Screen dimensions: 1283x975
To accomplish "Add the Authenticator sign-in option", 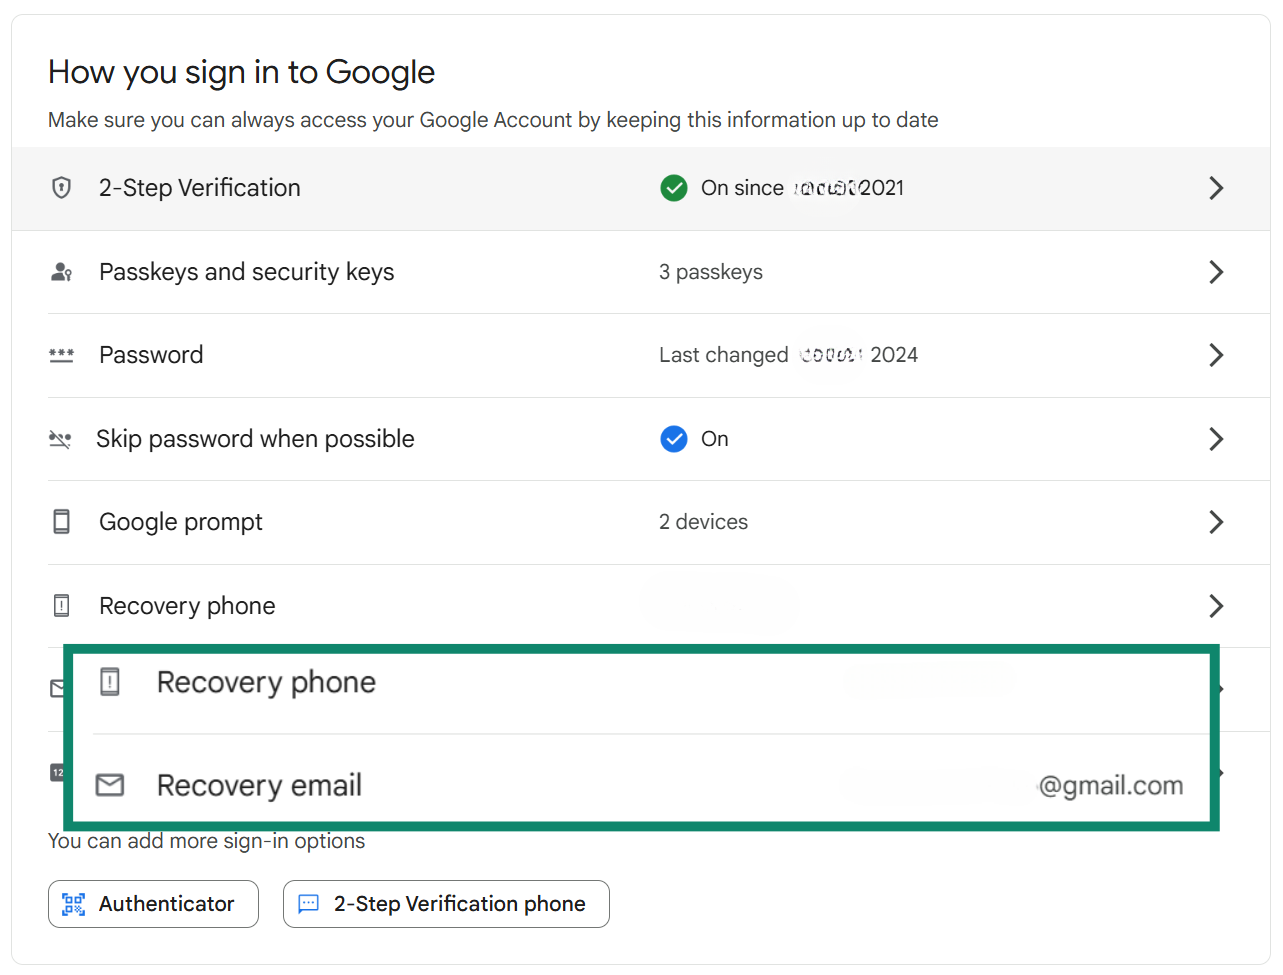I will 153,904.
